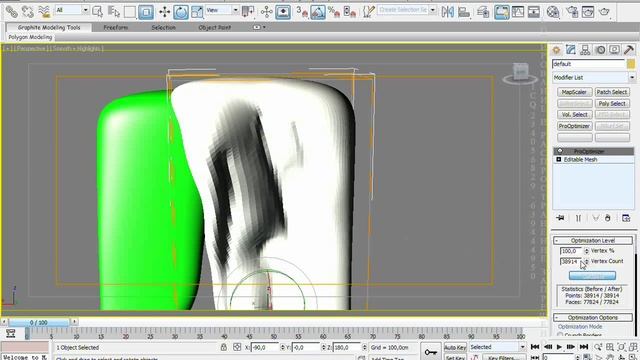This screenshot has width=640, height=360.
Task: Open the Hierarchy command panel tab
Action: (585, 50)
